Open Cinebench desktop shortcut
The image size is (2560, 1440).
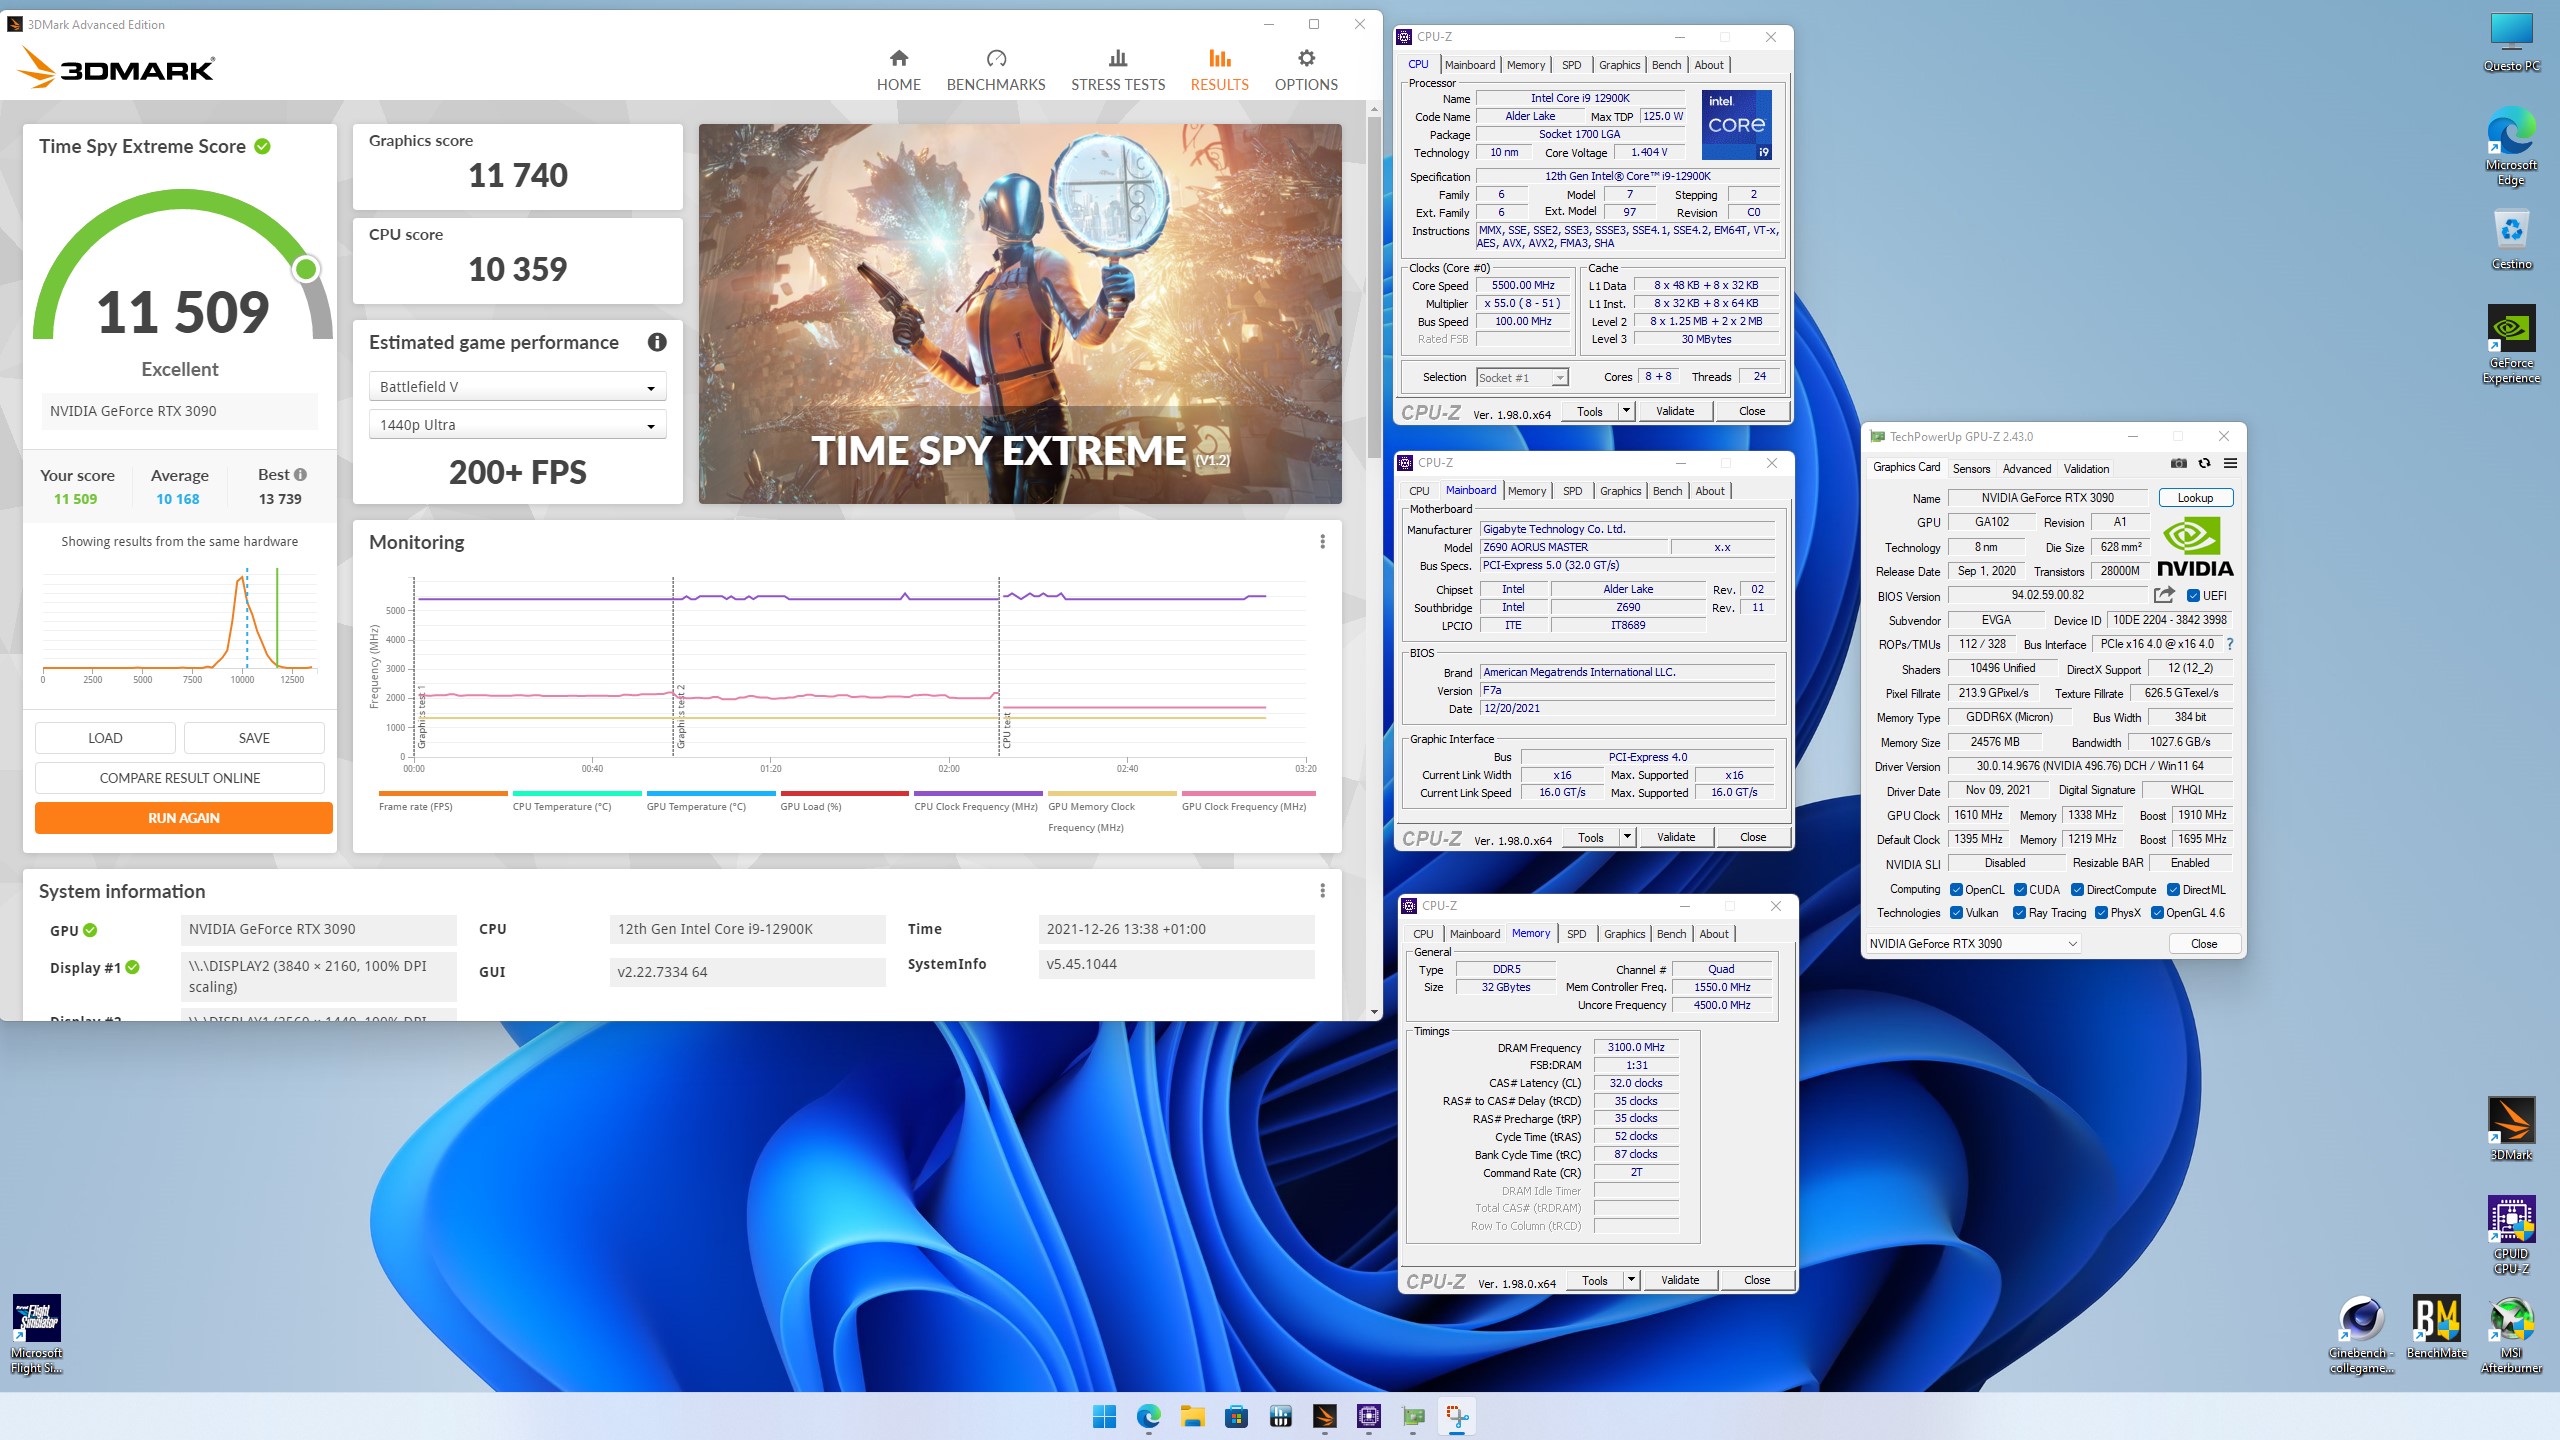pos(2361,1335)
